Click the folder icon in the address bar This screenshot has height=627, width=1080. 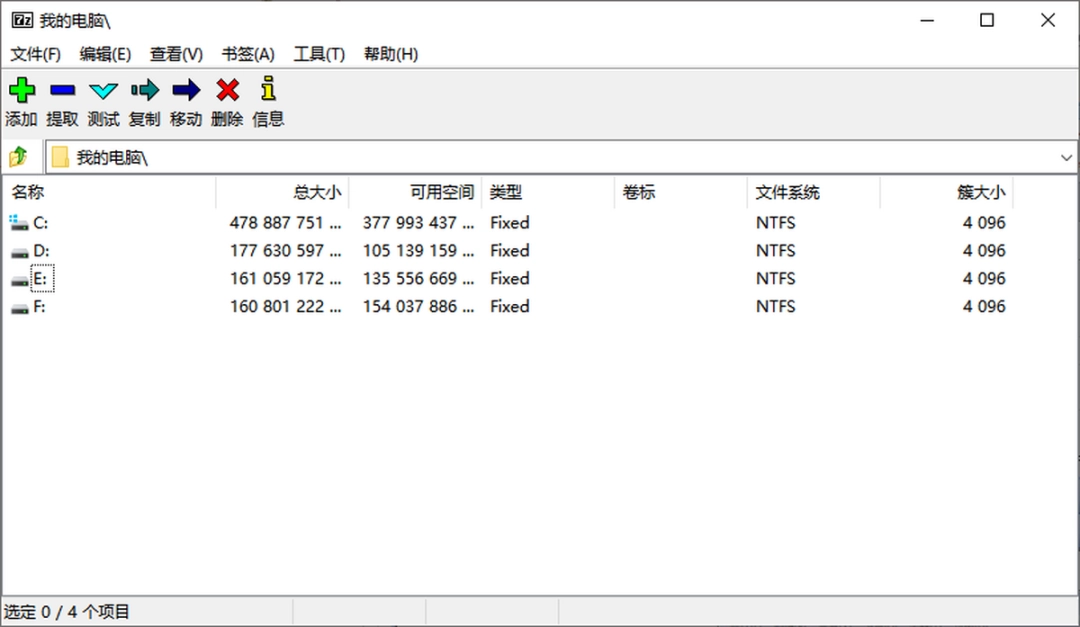click(62, 156)
